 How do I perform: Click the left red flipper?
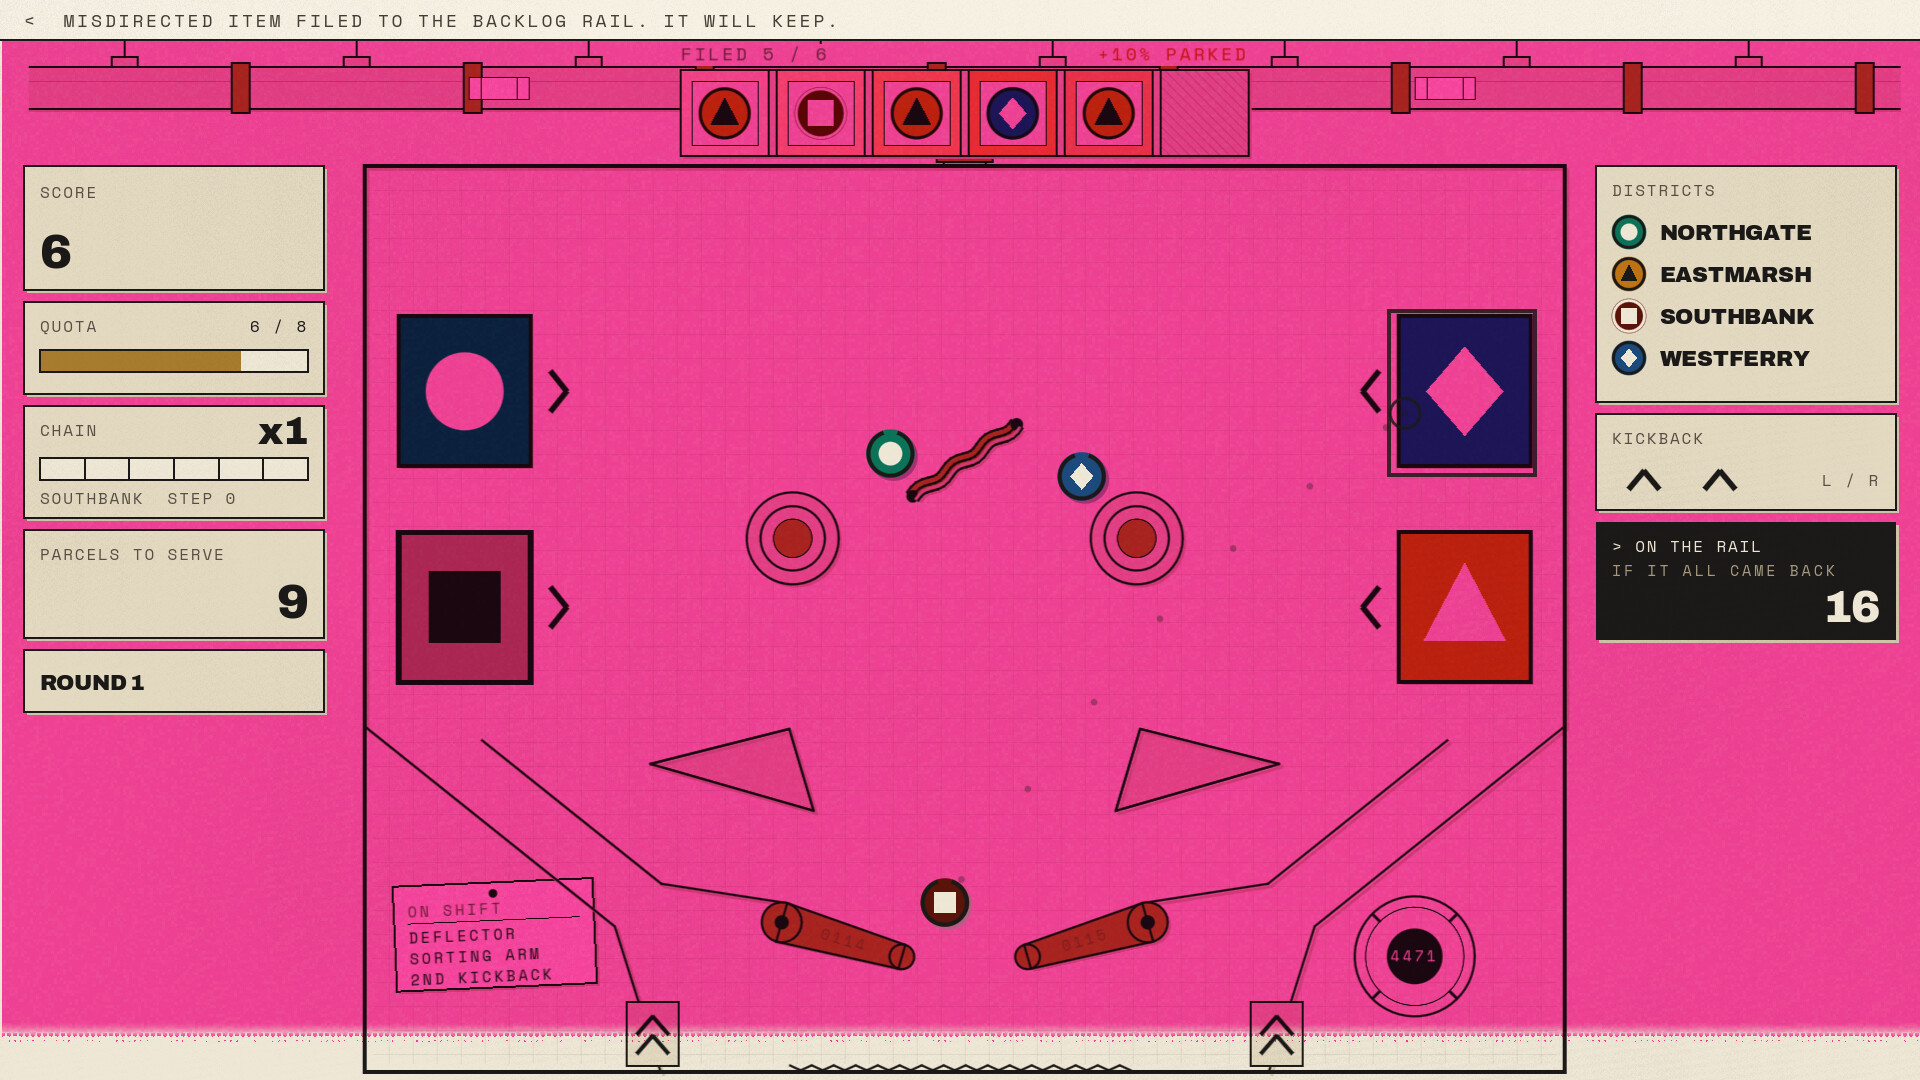(x=837, y=936)
